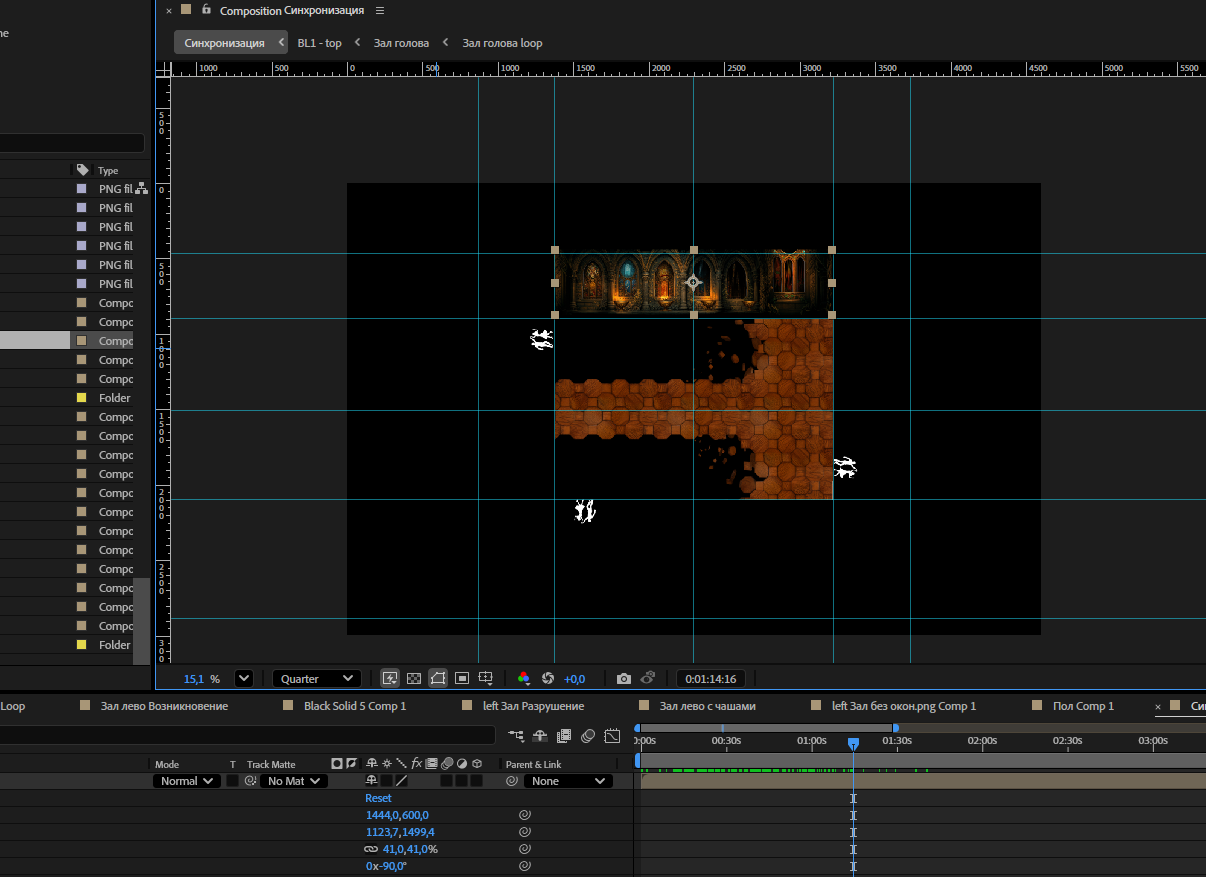Open the Composition panel menu

click(379, 10)
